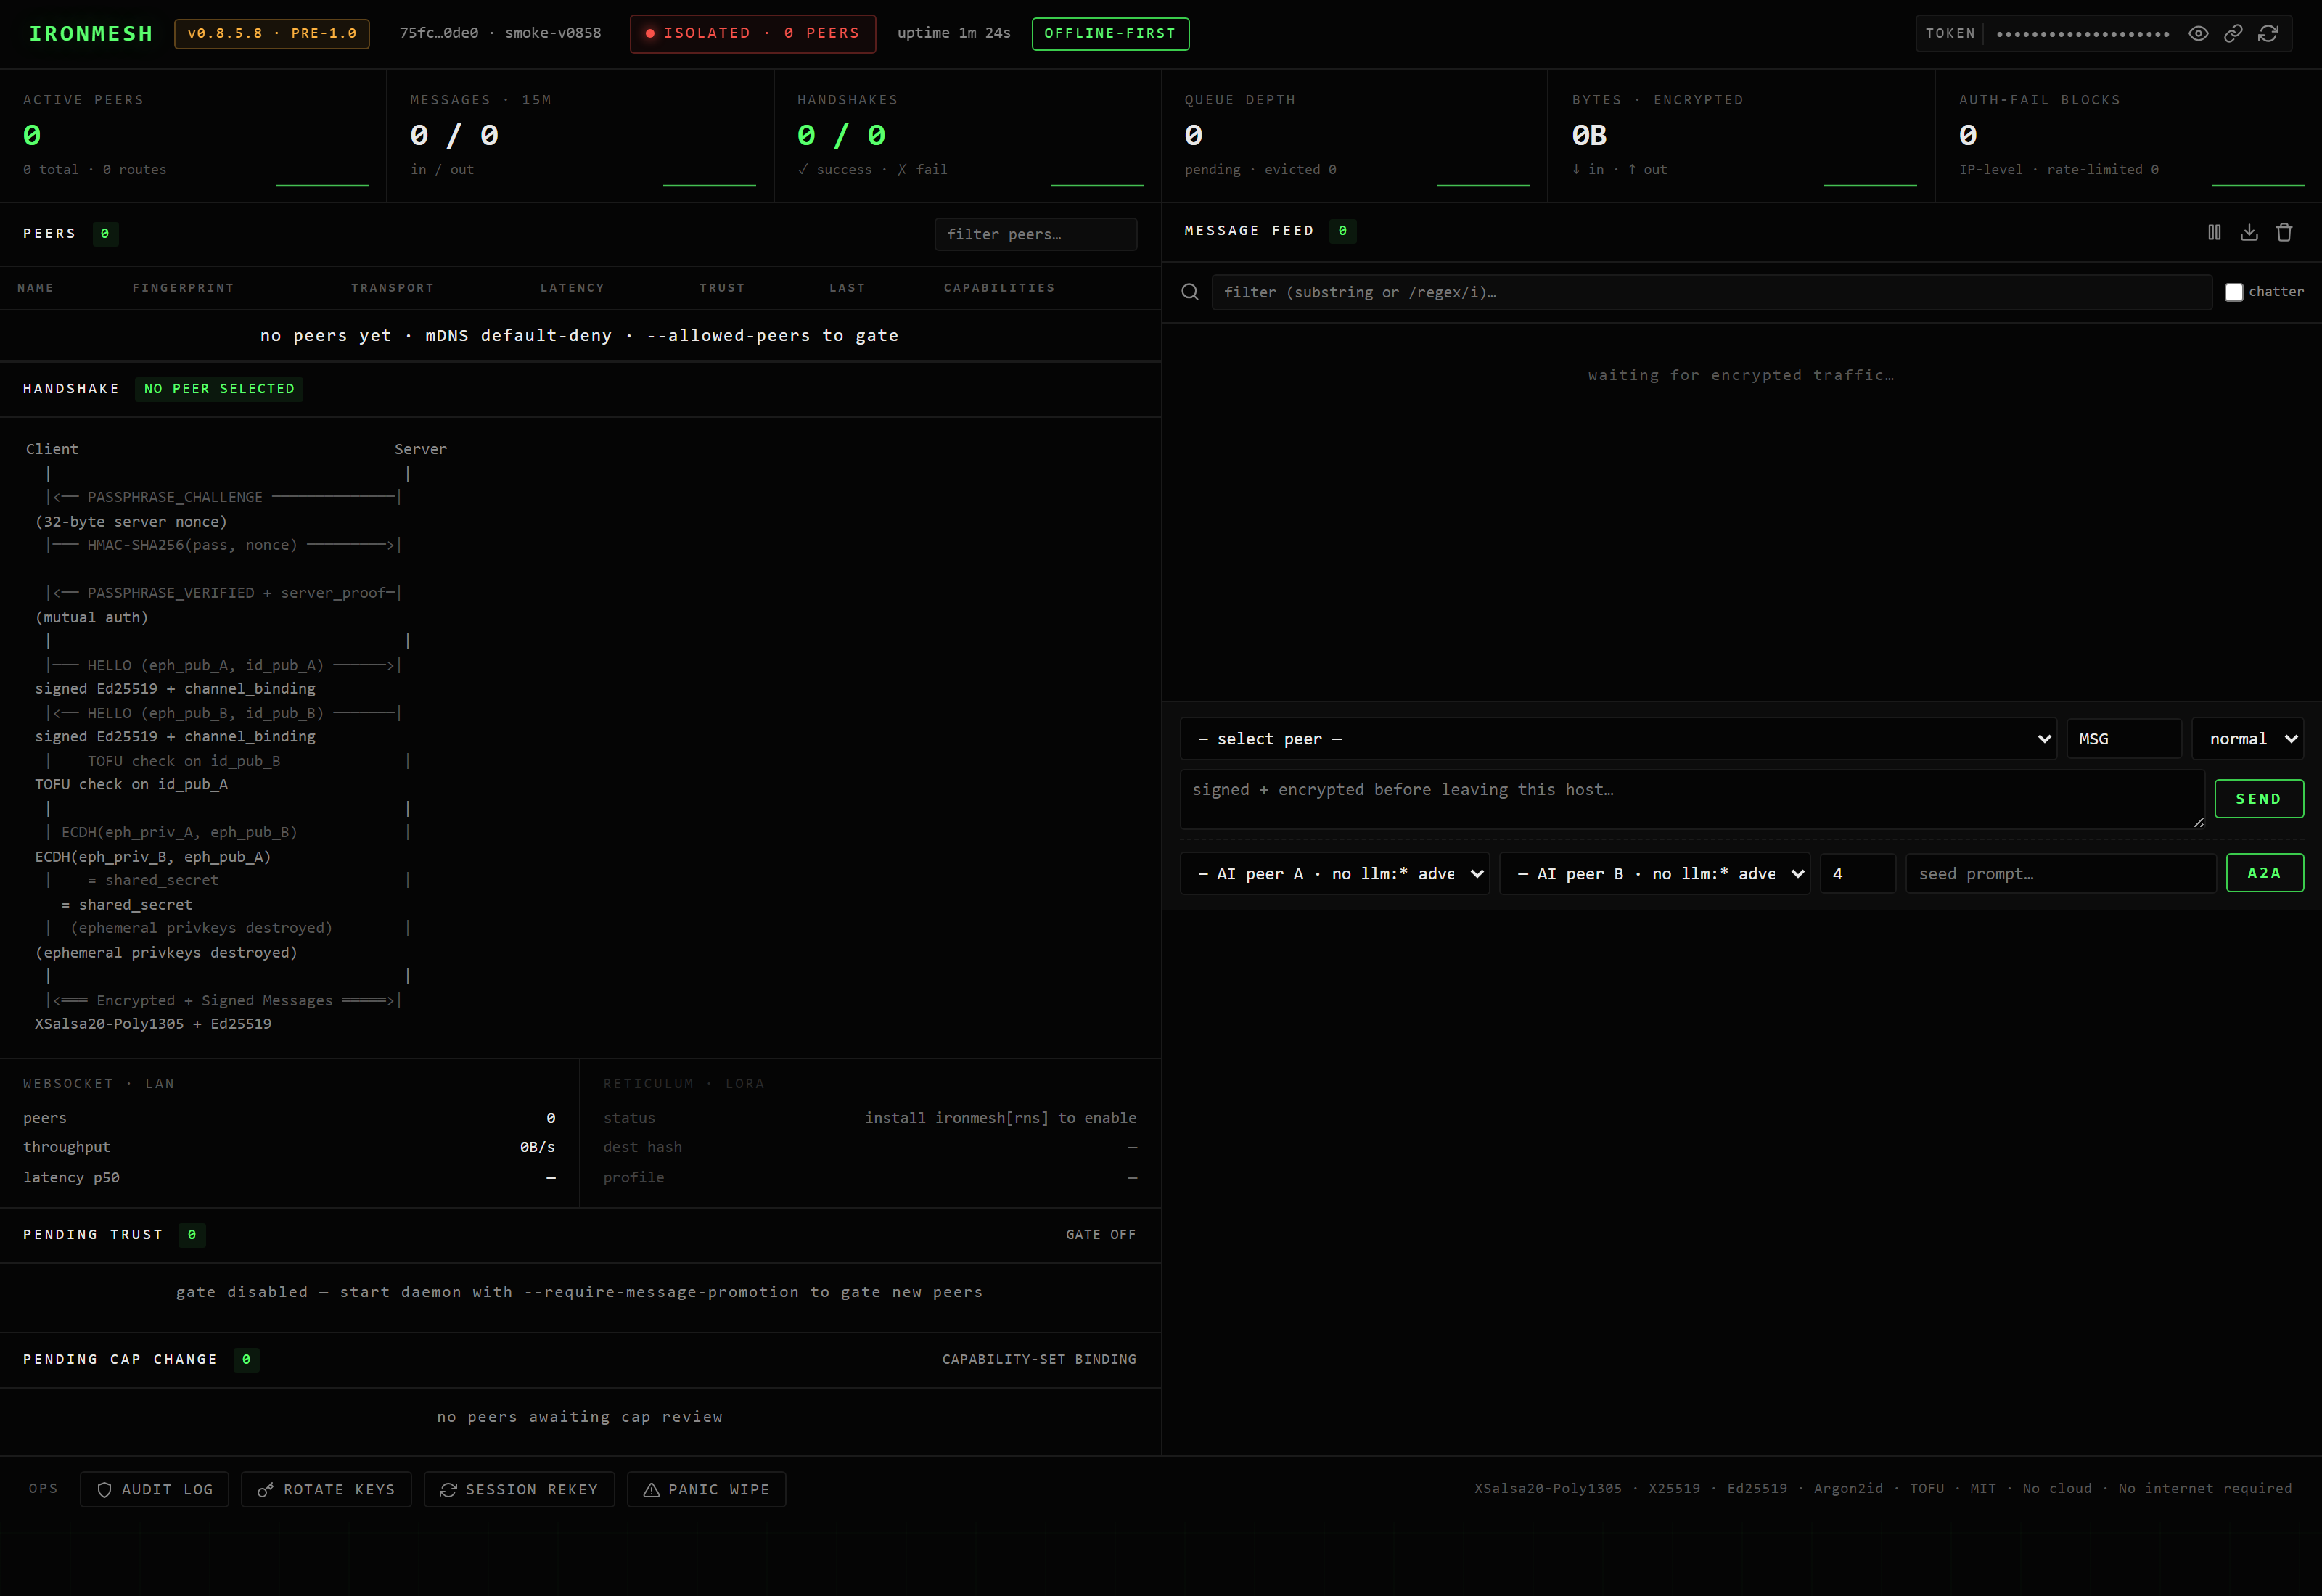Screen dimensions: 2322x1596
Task: Click the ACTIVE PEERS stat card
Action: pyautogui.click(x=193, y=136)
